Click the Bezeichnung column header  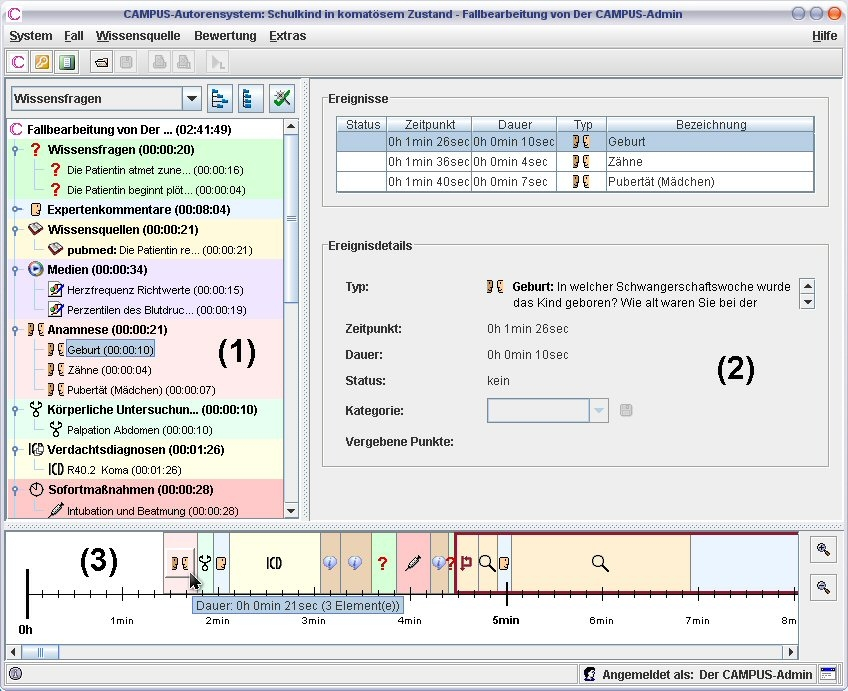point(711,124)
